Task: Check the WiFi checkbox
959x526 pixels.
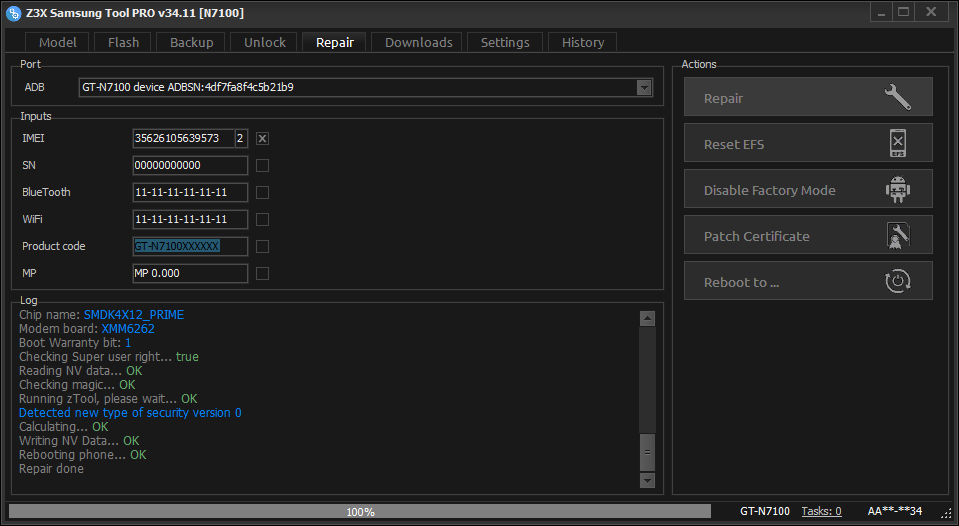Action: click(x=262, y=220)
